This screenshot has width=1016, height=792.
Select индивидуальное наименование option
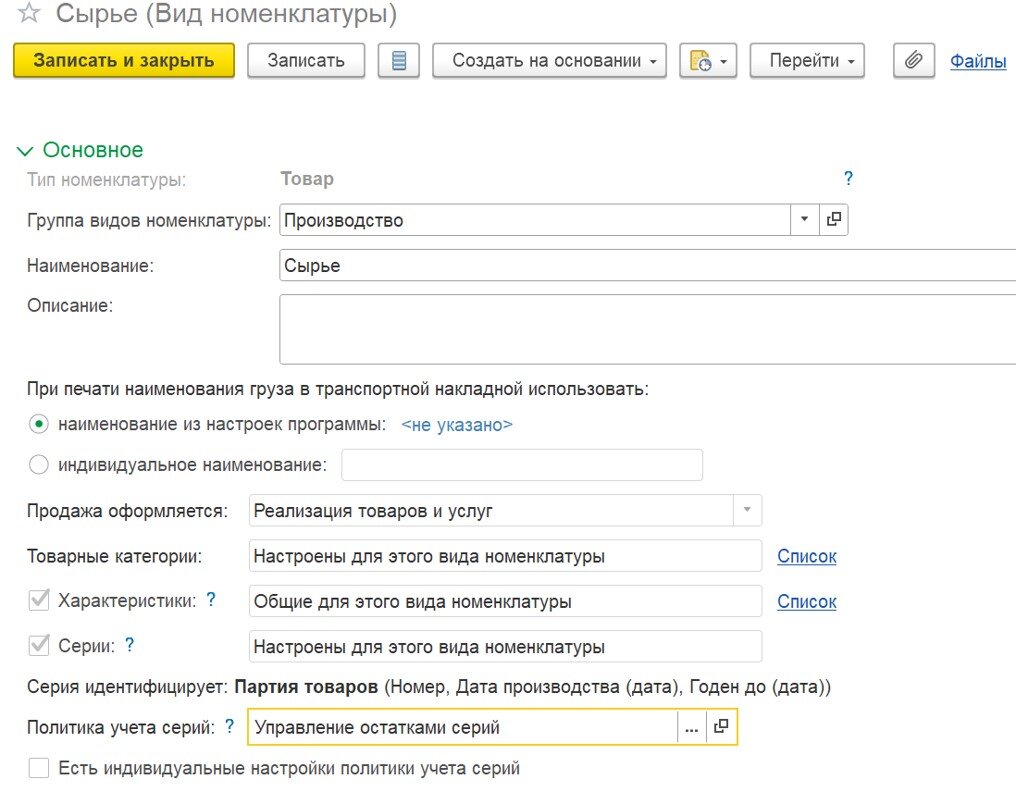coord(37,464)
